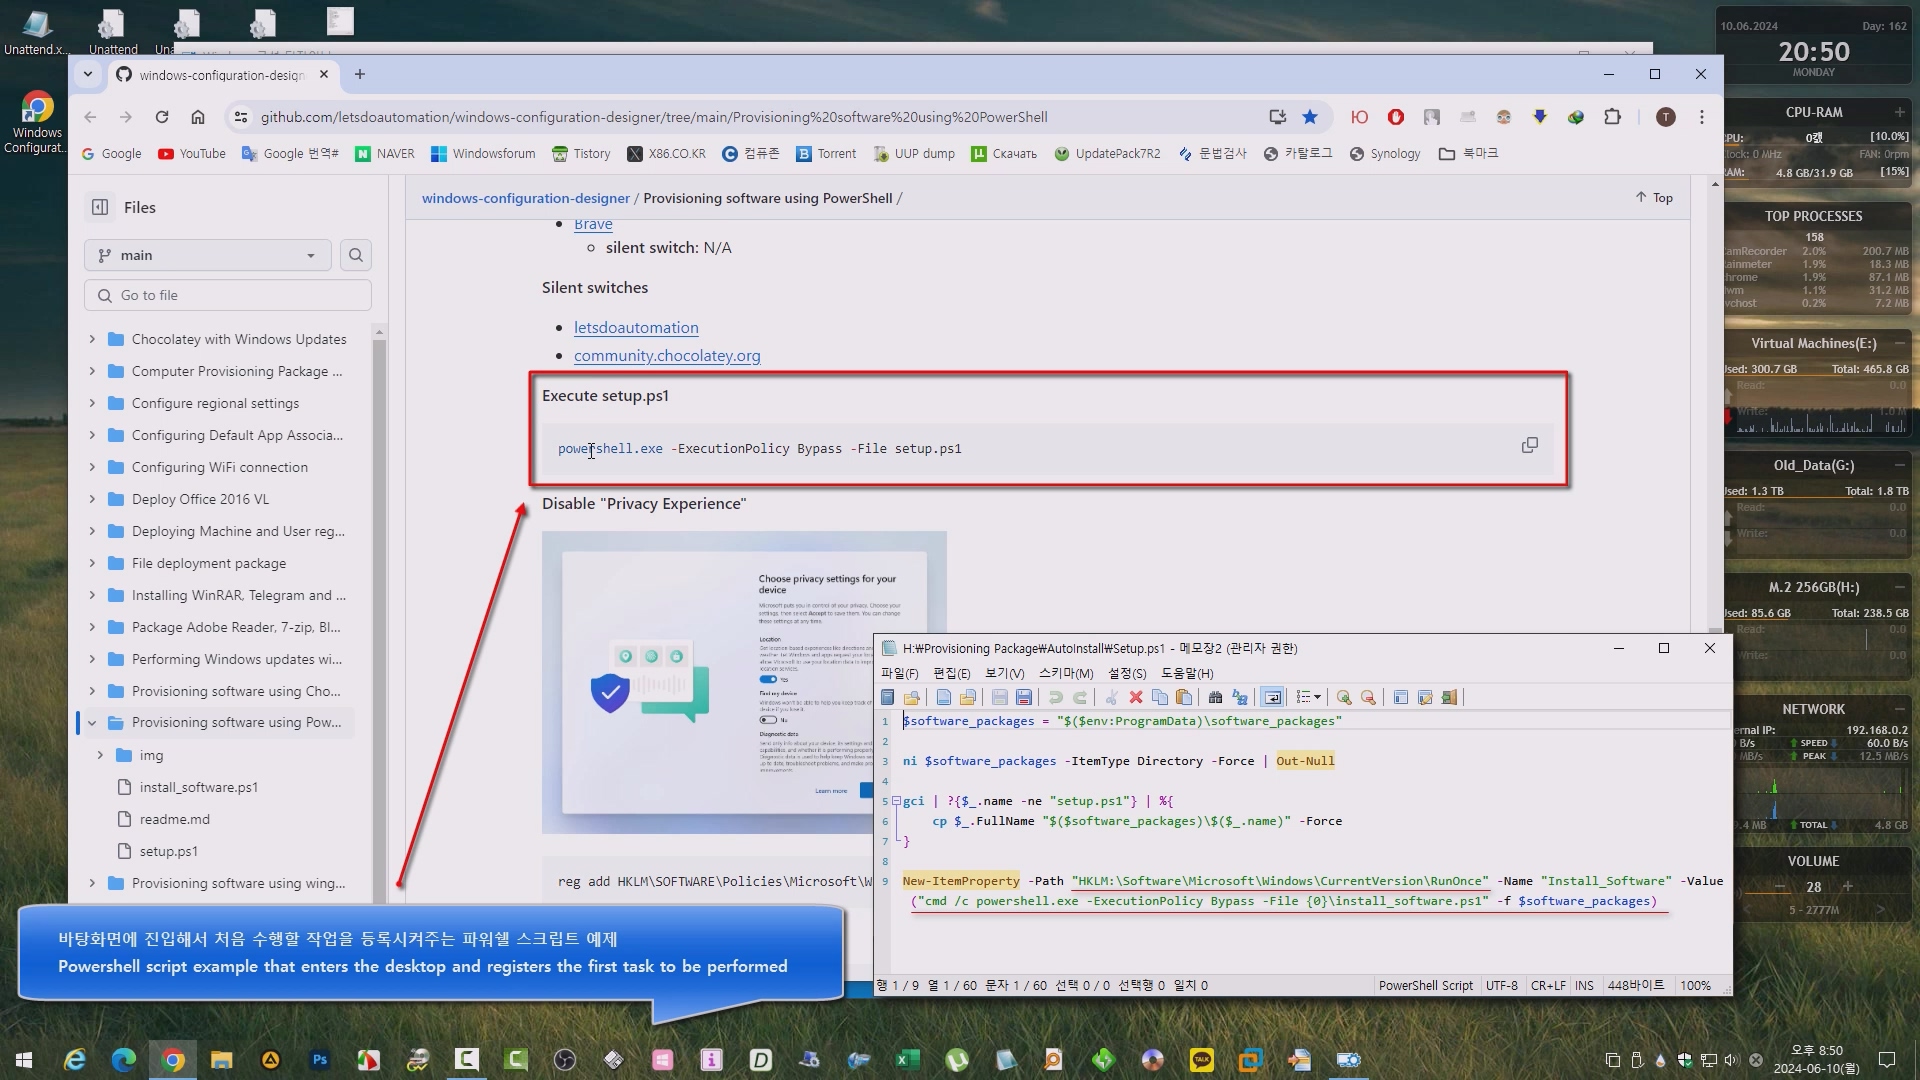Collapse the GitHub file tree side panel
The height and width of the screenshot is (1080, 1920).
pyautogui.click(x=100, y=207)
